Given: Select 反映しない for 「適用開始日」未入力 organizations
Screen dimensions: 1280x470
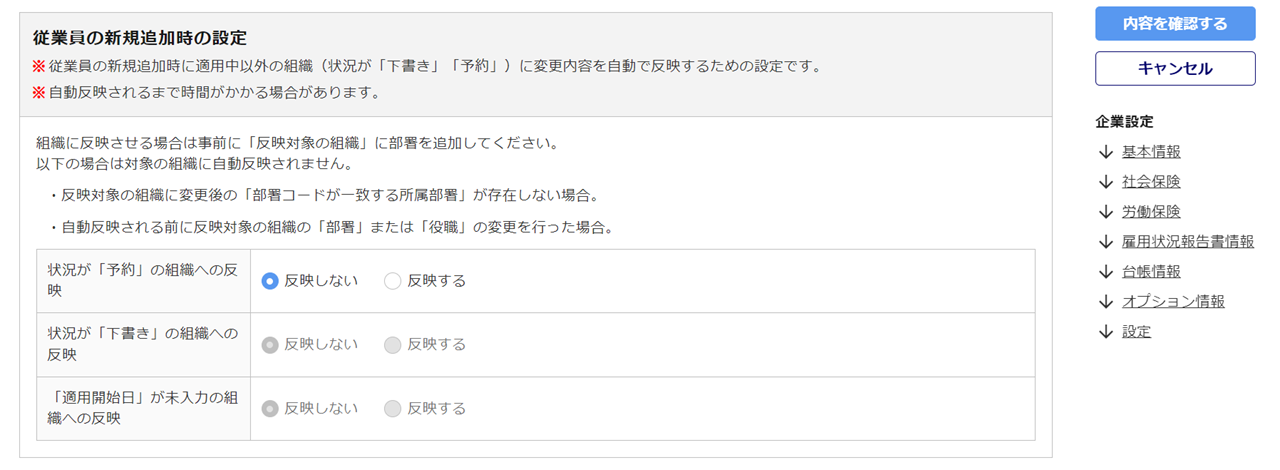Looking at the screenshot, I should (269, 409).
